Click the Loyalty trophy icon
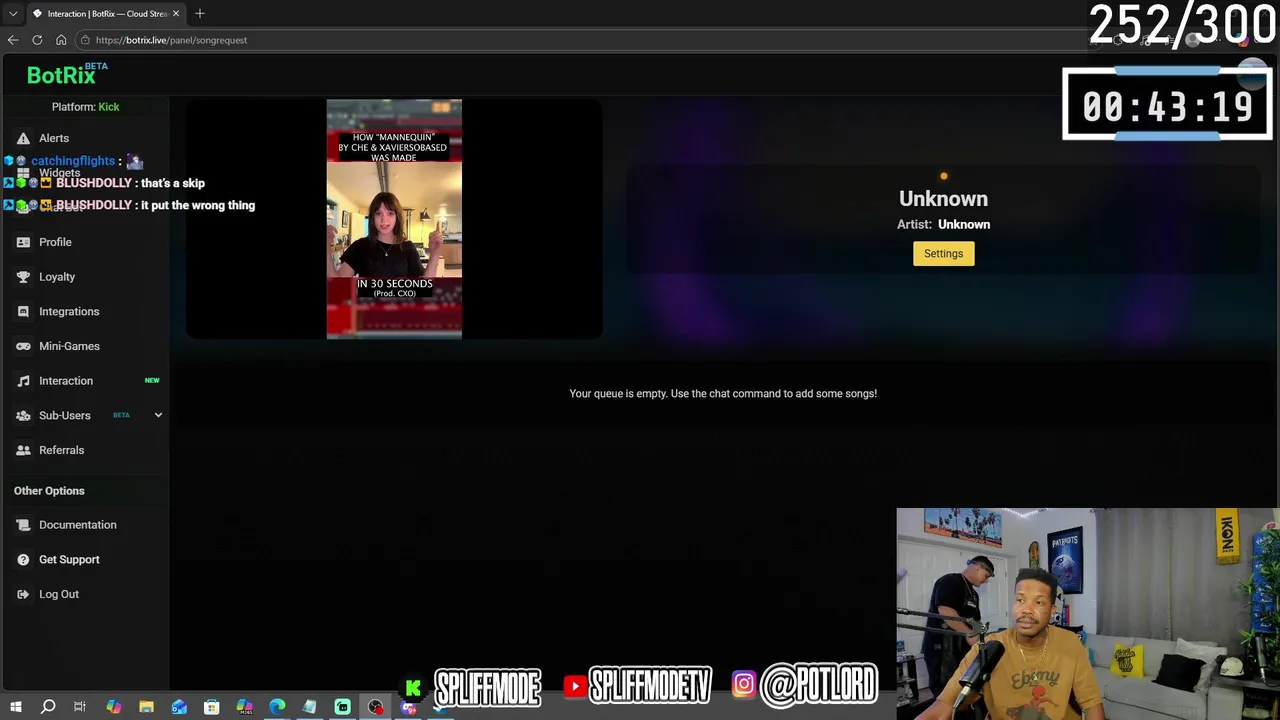This screenshot has height=720, width=1280. pos(23,277)
